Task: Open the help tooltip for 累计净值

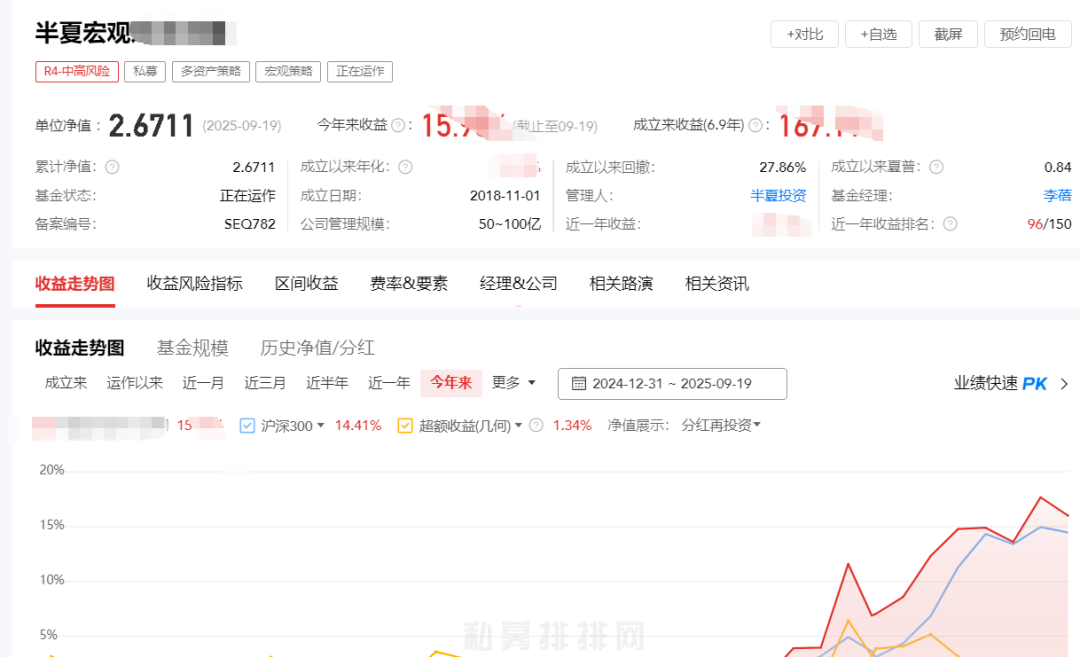Action: tap(112, 167)
